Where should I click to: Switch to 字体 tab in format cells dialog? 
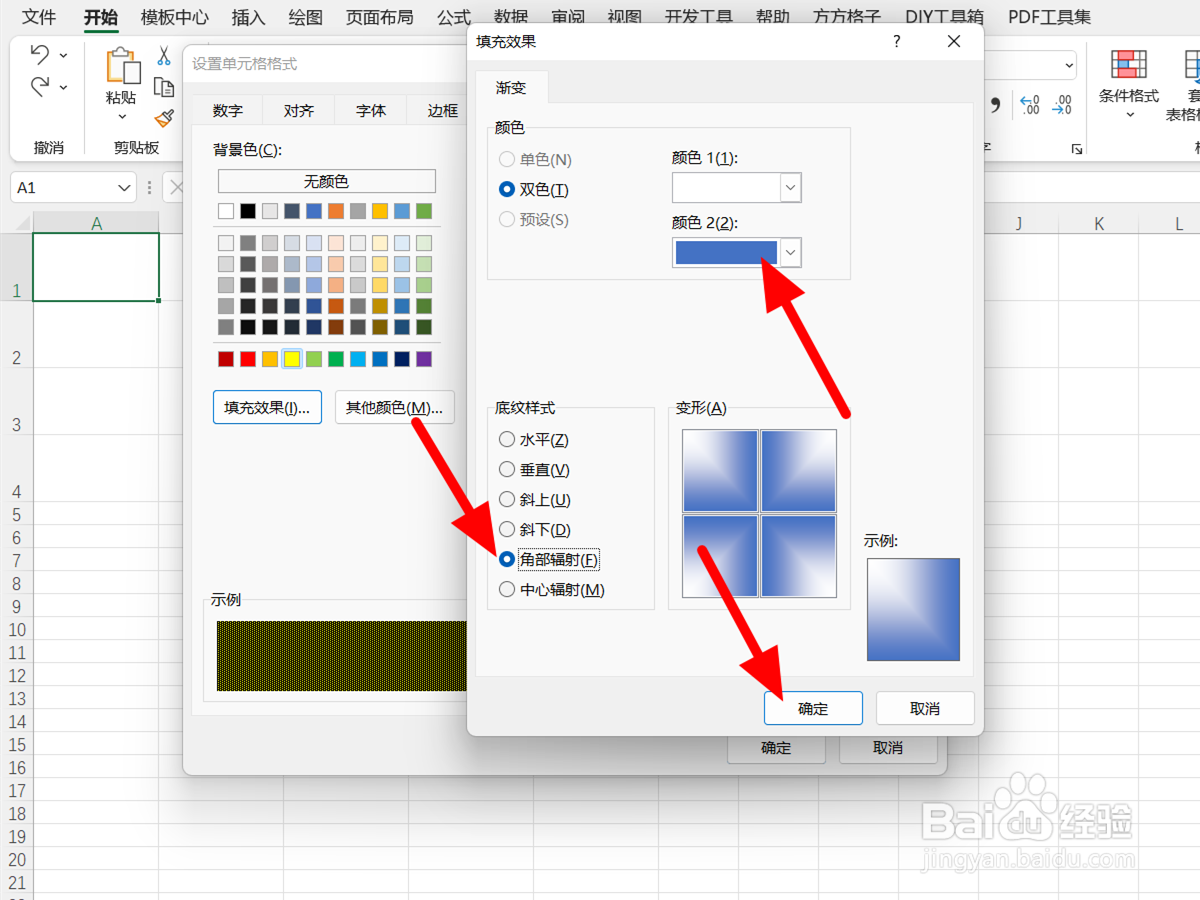tap(371, 111)
